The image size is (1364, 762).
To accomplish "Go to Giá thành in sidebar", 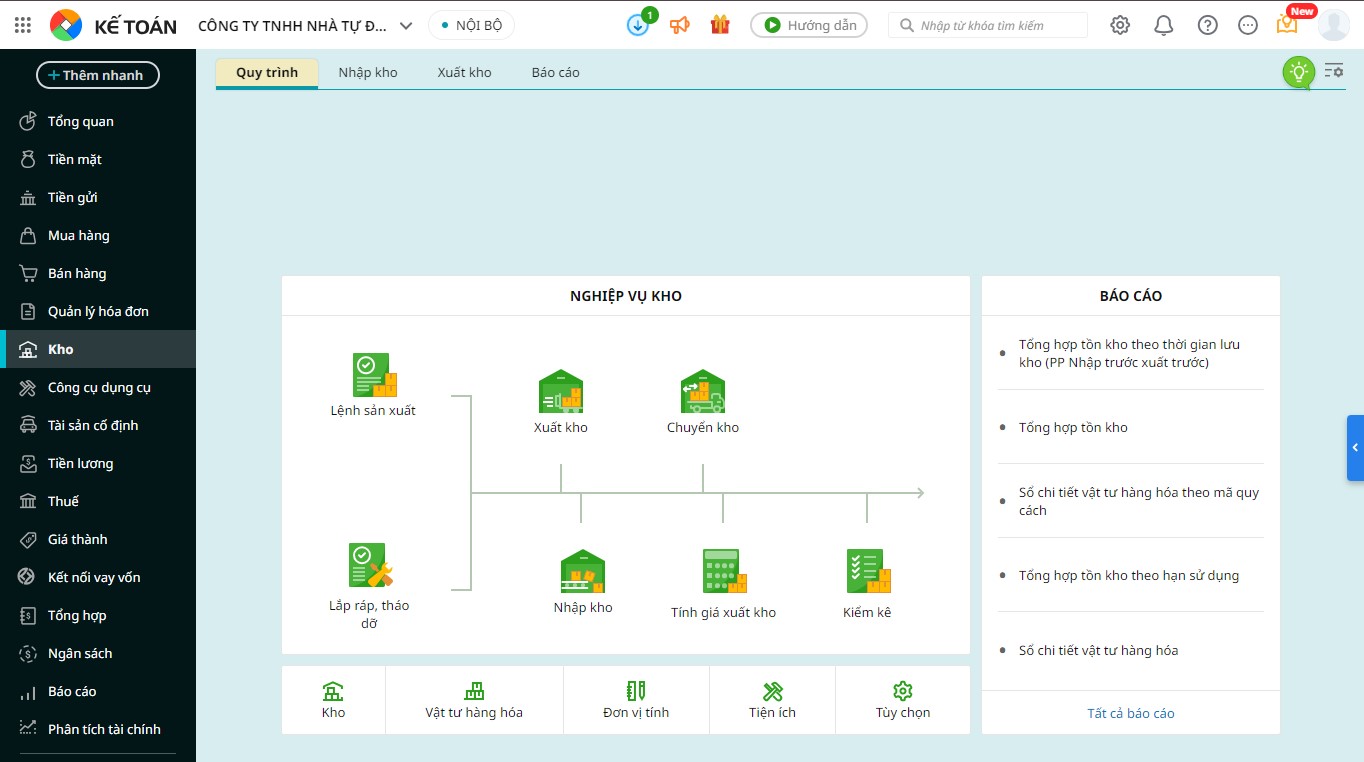I will 98,539.
